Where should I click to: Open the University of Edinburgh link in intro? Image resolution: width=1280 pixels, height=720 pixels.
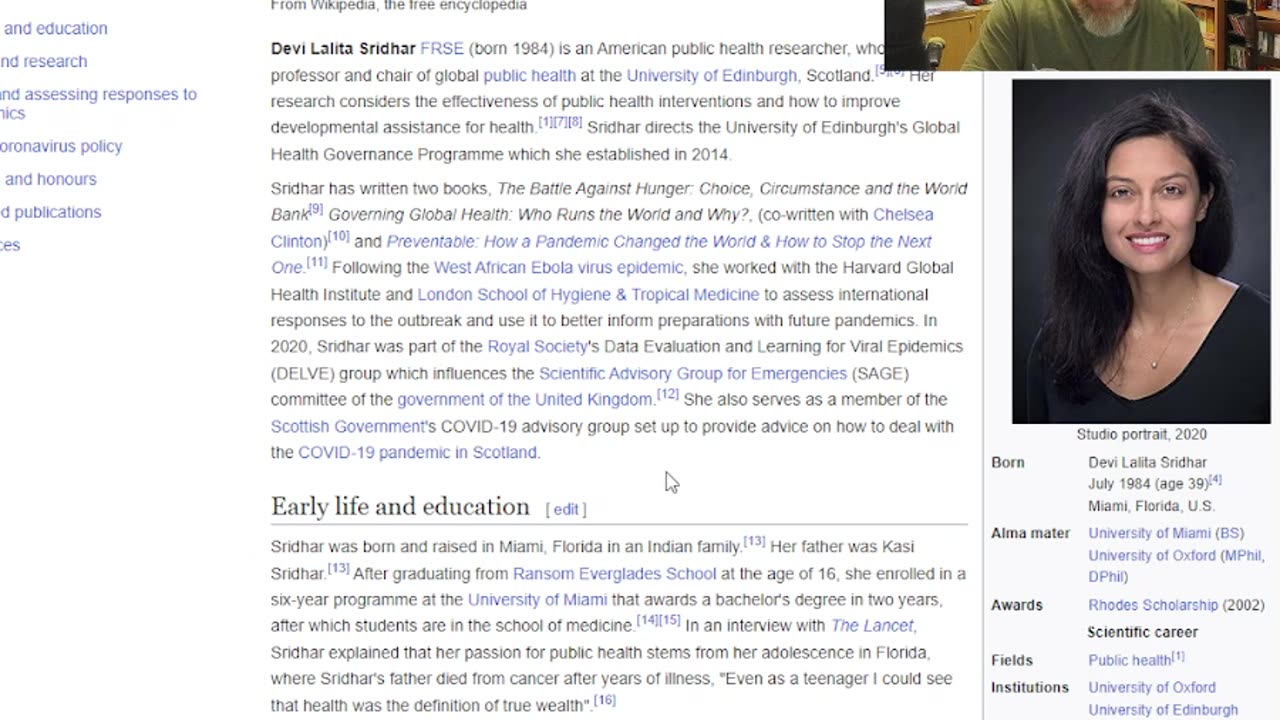point(712,75)
